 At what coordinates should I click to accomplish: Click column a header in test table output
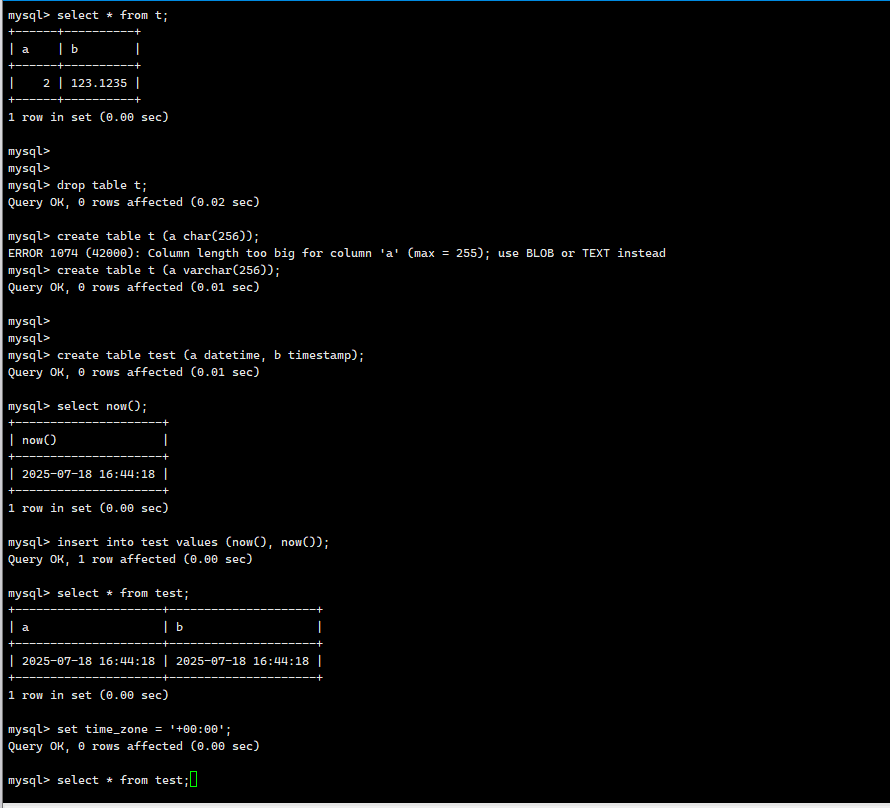(x=26, y=628)
